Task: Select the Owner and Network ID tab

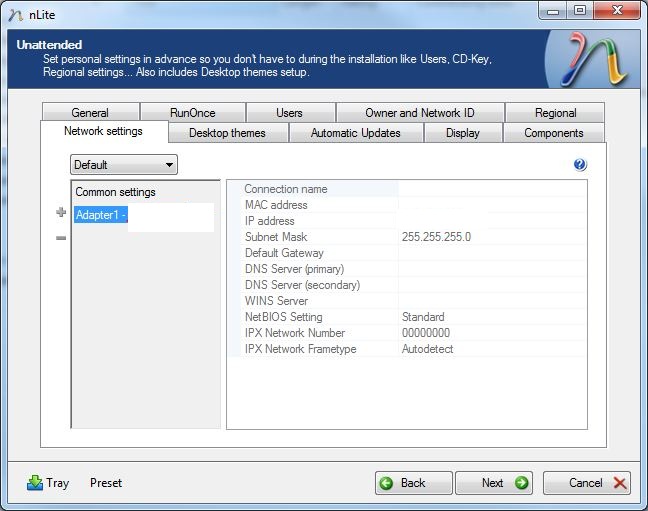Action: coord(420,112)
